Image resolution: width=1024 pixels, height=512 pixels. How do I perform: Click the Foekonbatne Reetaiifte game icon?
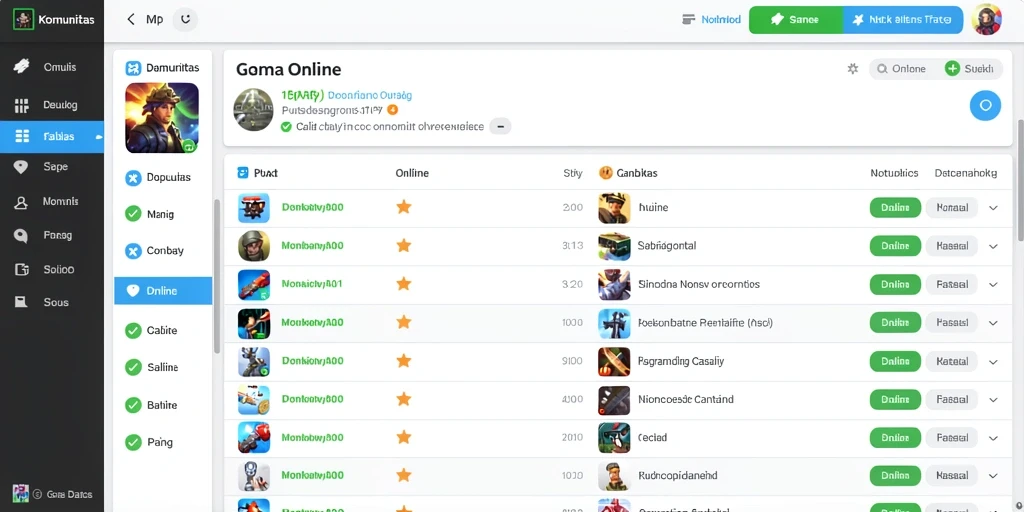tap(614, 323)
